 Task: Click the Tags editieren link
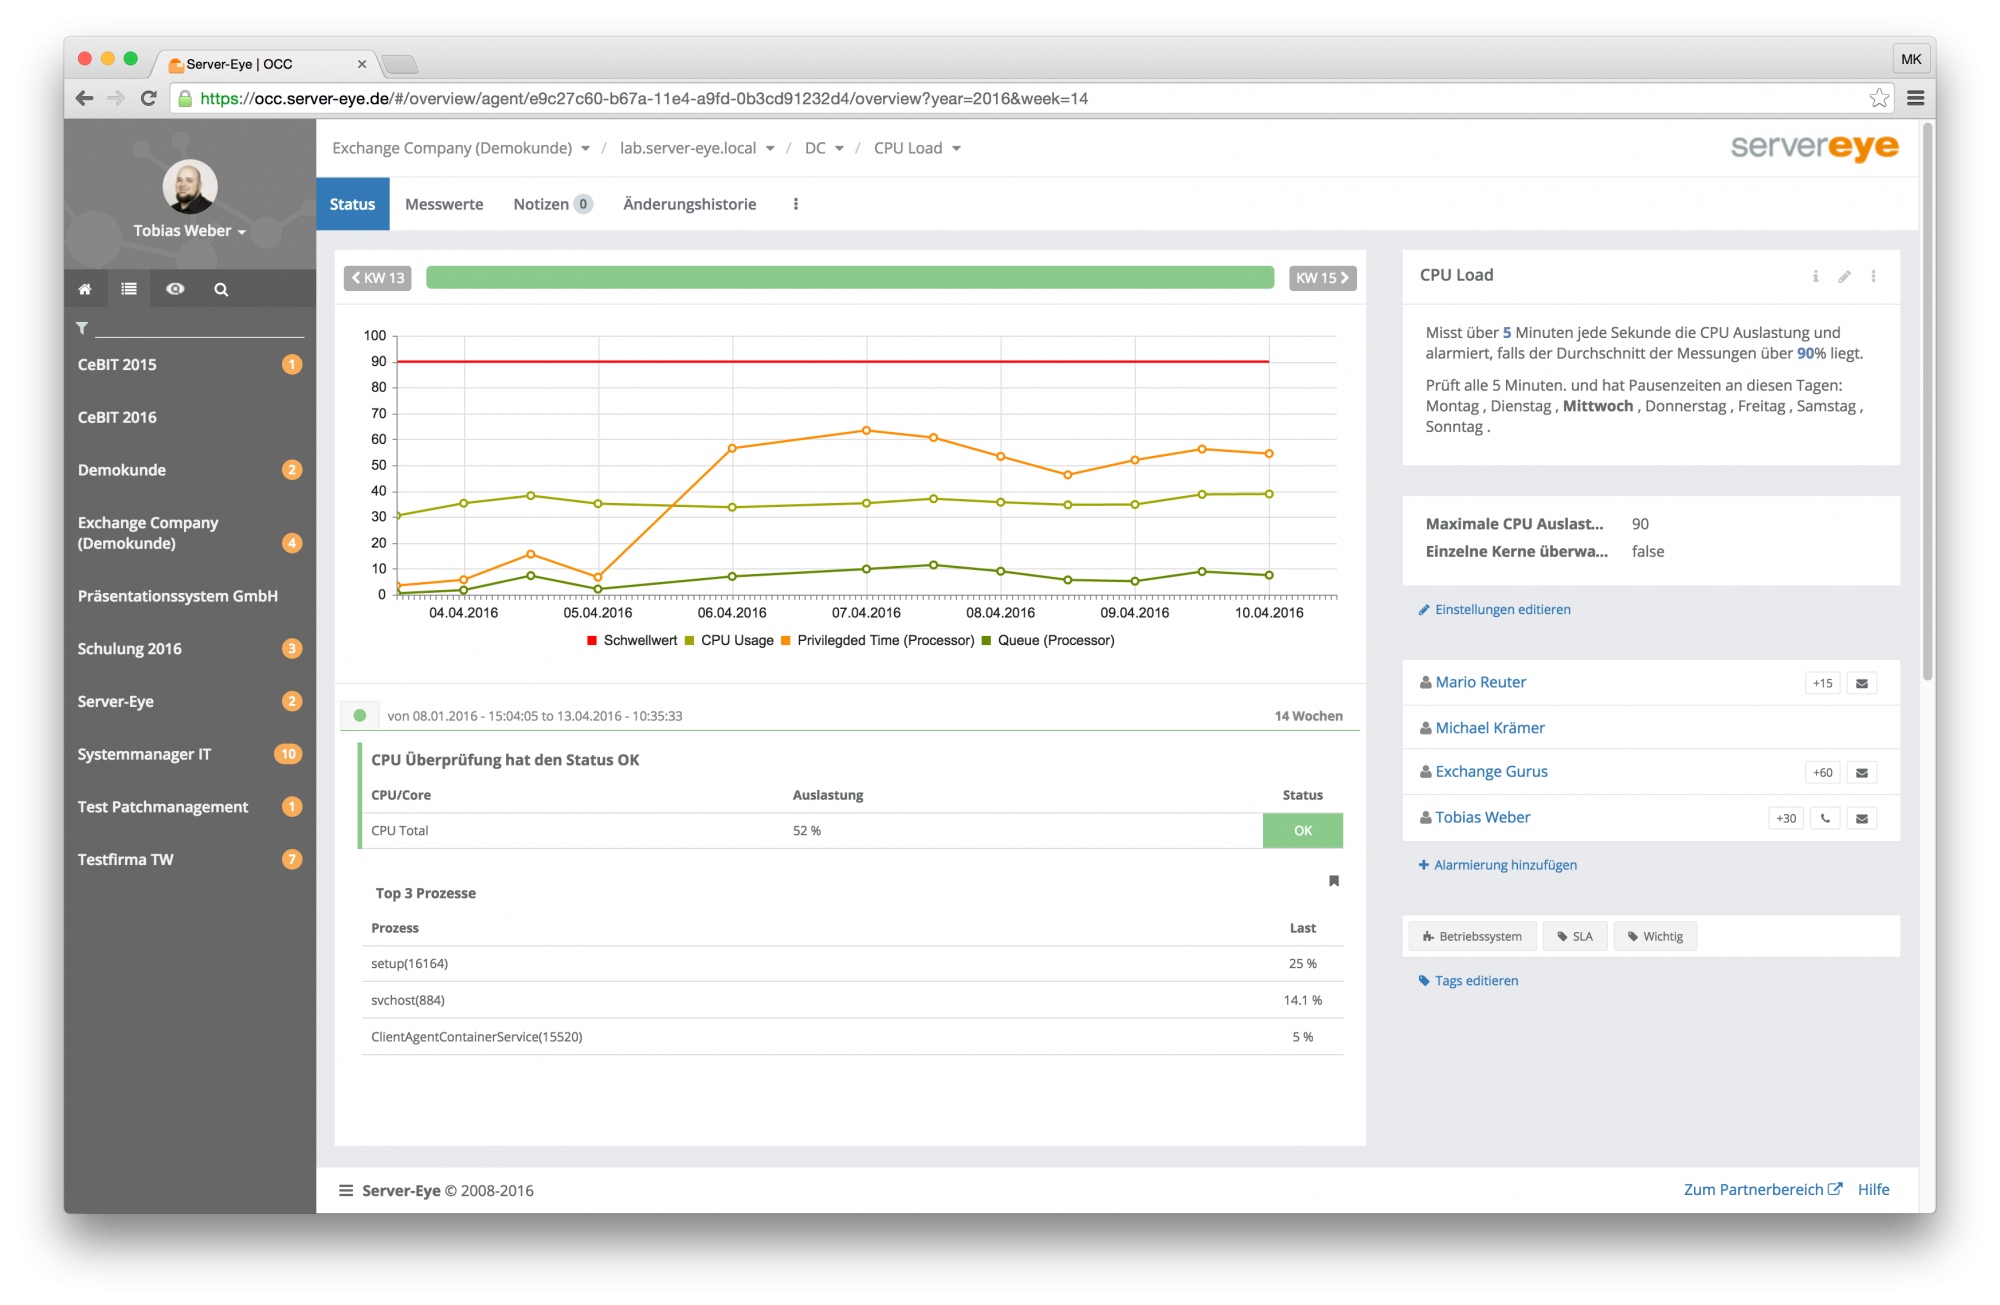(x=1468, y=981)
